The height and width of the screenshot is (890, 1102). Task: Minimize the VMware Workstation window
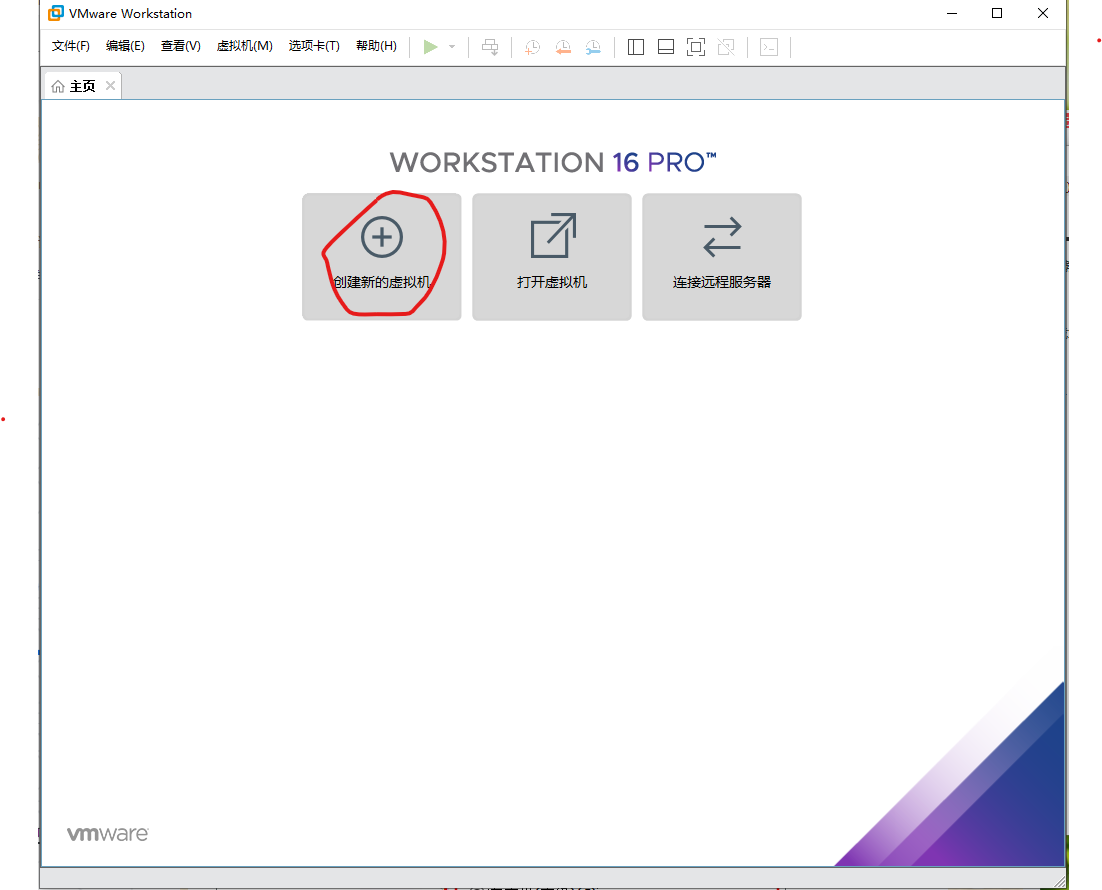952,13
